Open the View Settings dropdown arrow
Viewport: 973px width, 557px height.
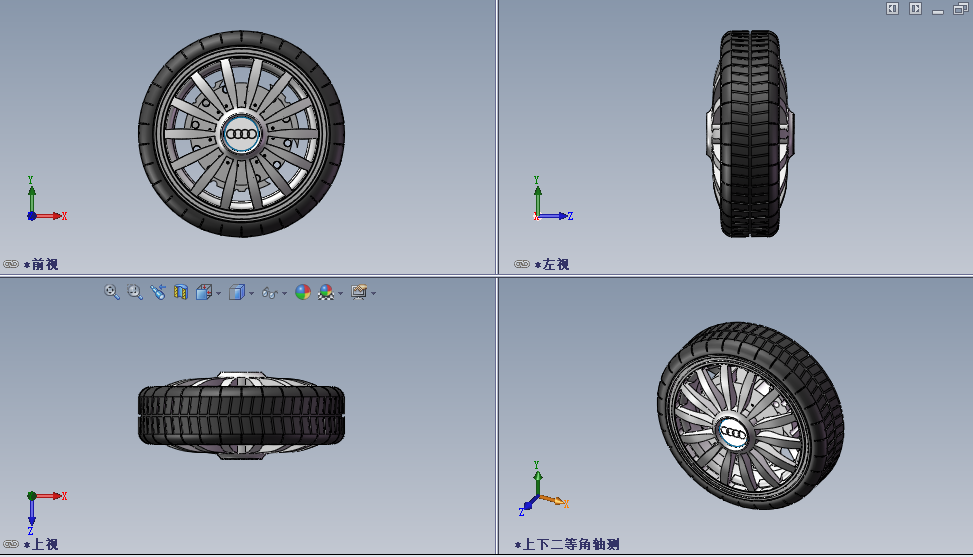coord(374,293)
